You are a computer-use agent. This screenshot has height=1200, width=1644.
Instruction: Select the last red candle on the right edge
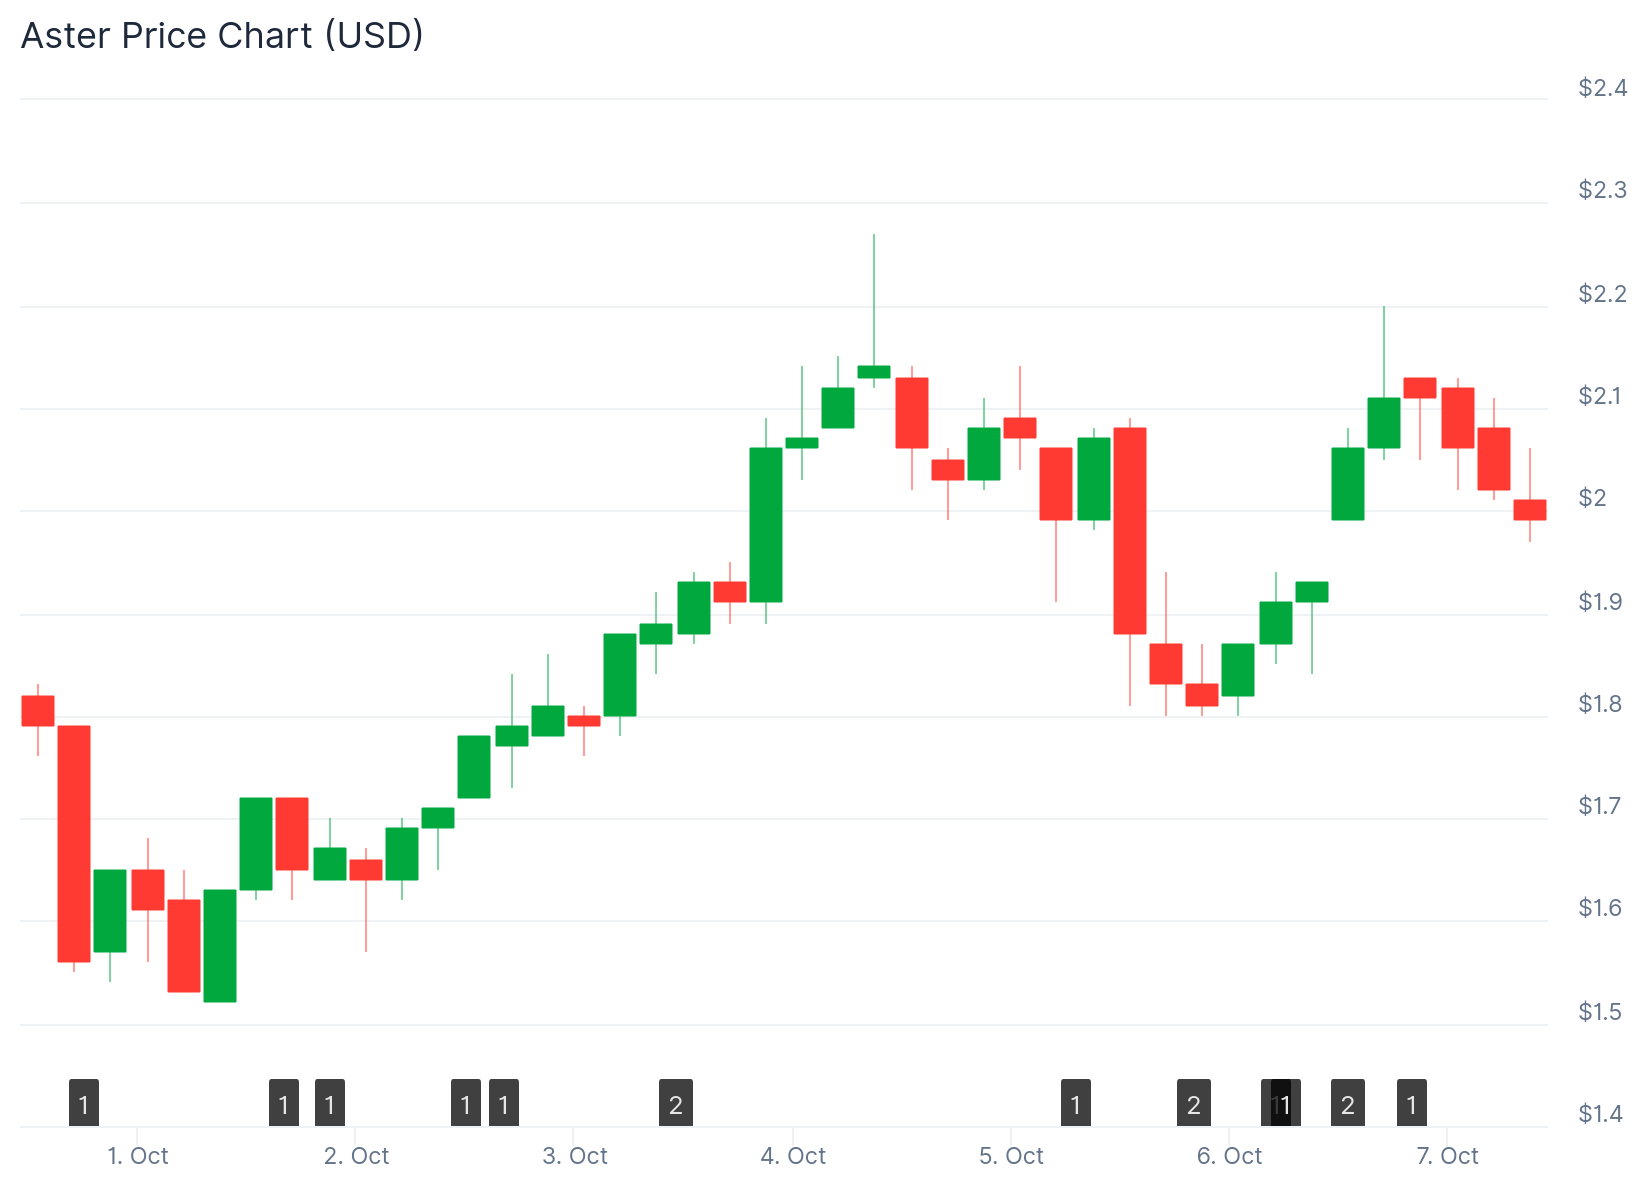pyautogui.click(x=1530, y=510)
